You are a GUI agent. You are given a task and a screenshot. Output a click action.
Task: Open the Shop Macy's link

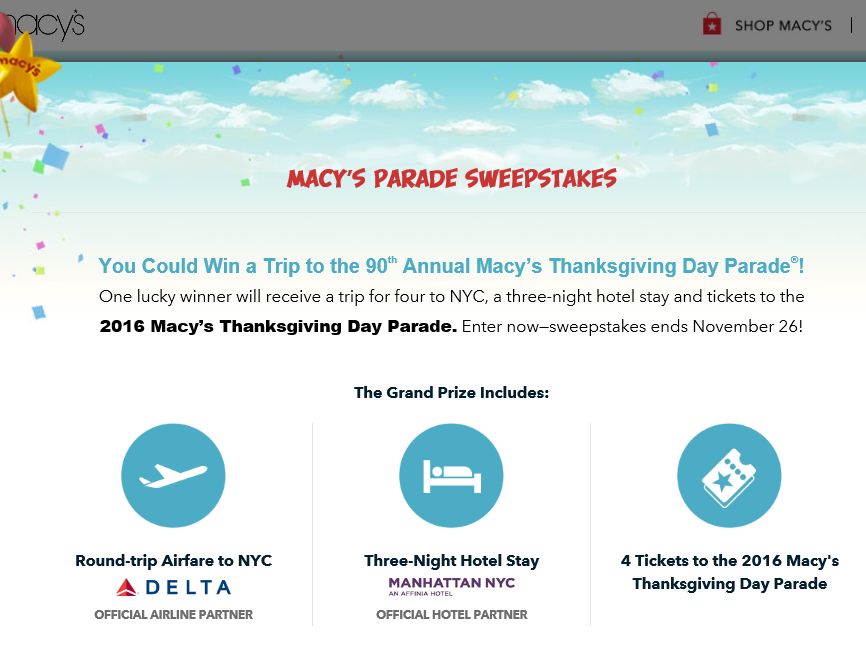pyautogui.click(x=783, y=25)
